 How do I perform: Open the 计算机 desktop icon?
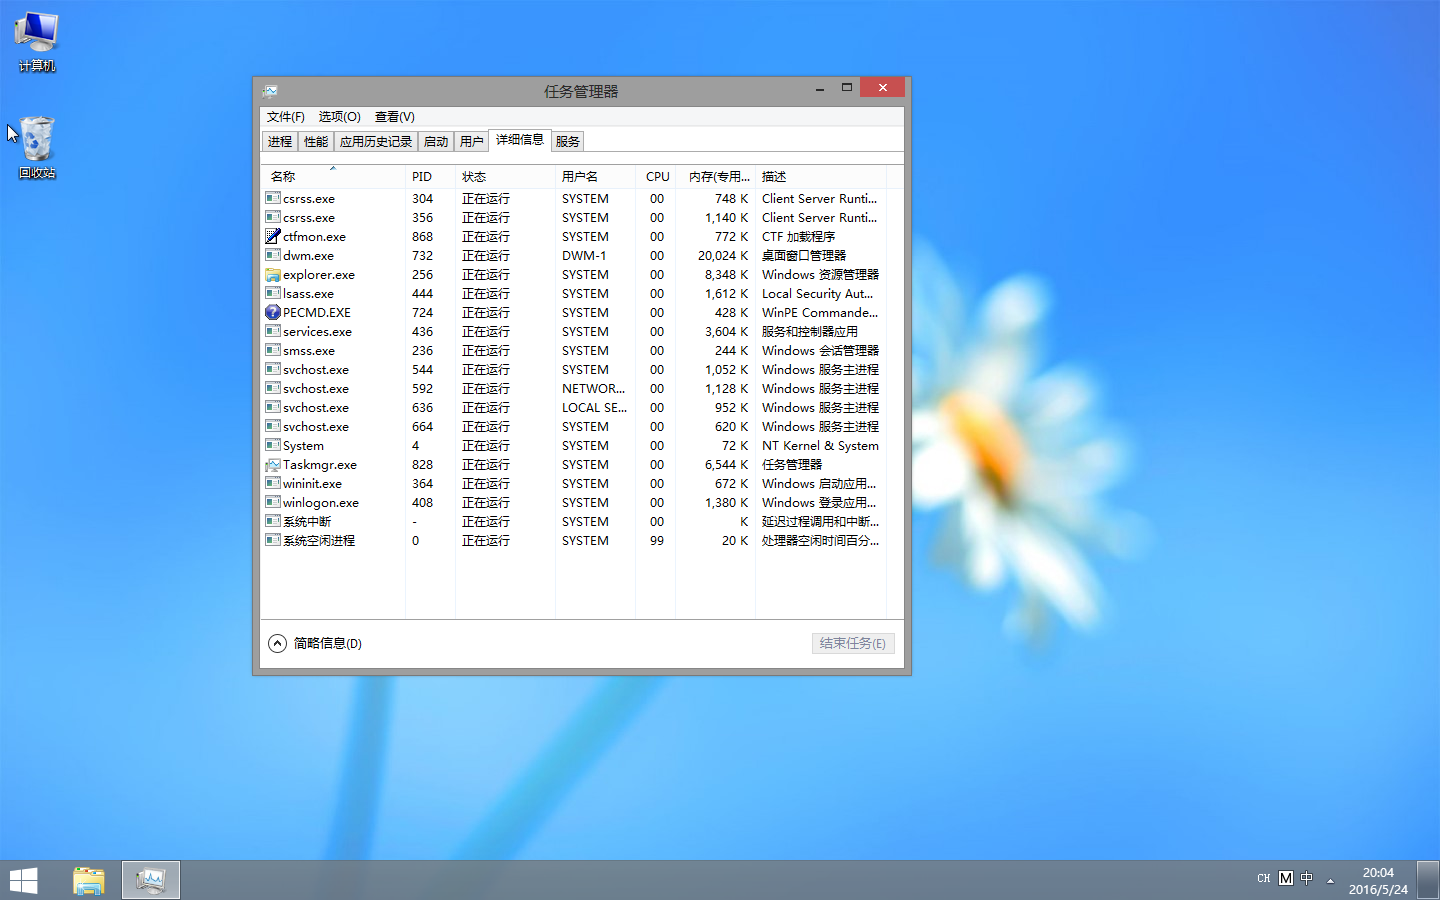[x=37, y=42]
